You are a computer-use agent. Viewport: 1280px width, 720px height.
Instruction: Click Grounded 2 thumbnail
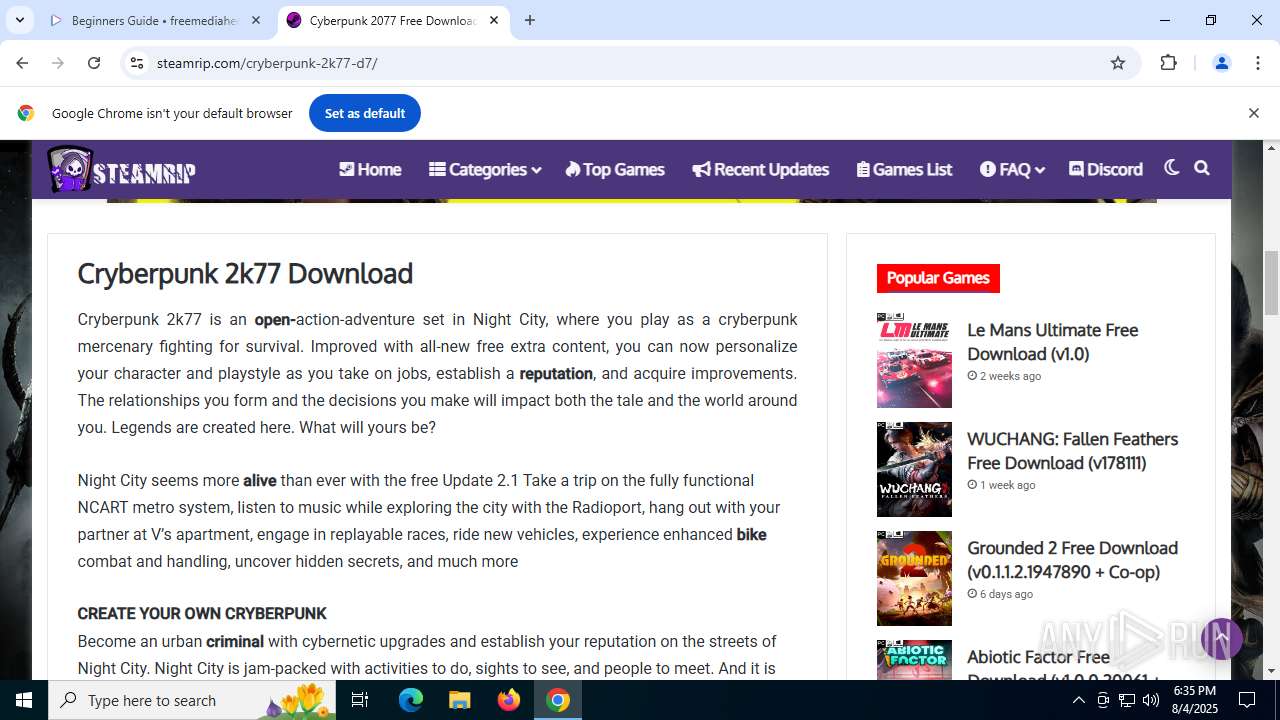click(914, 578)
